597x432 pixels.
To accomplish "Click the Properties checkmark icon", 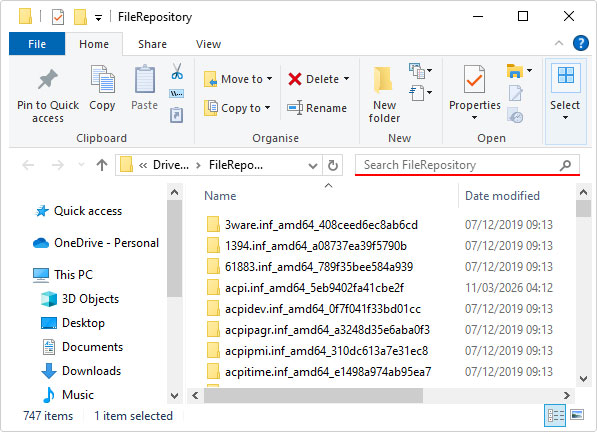I will coord(474,79).
